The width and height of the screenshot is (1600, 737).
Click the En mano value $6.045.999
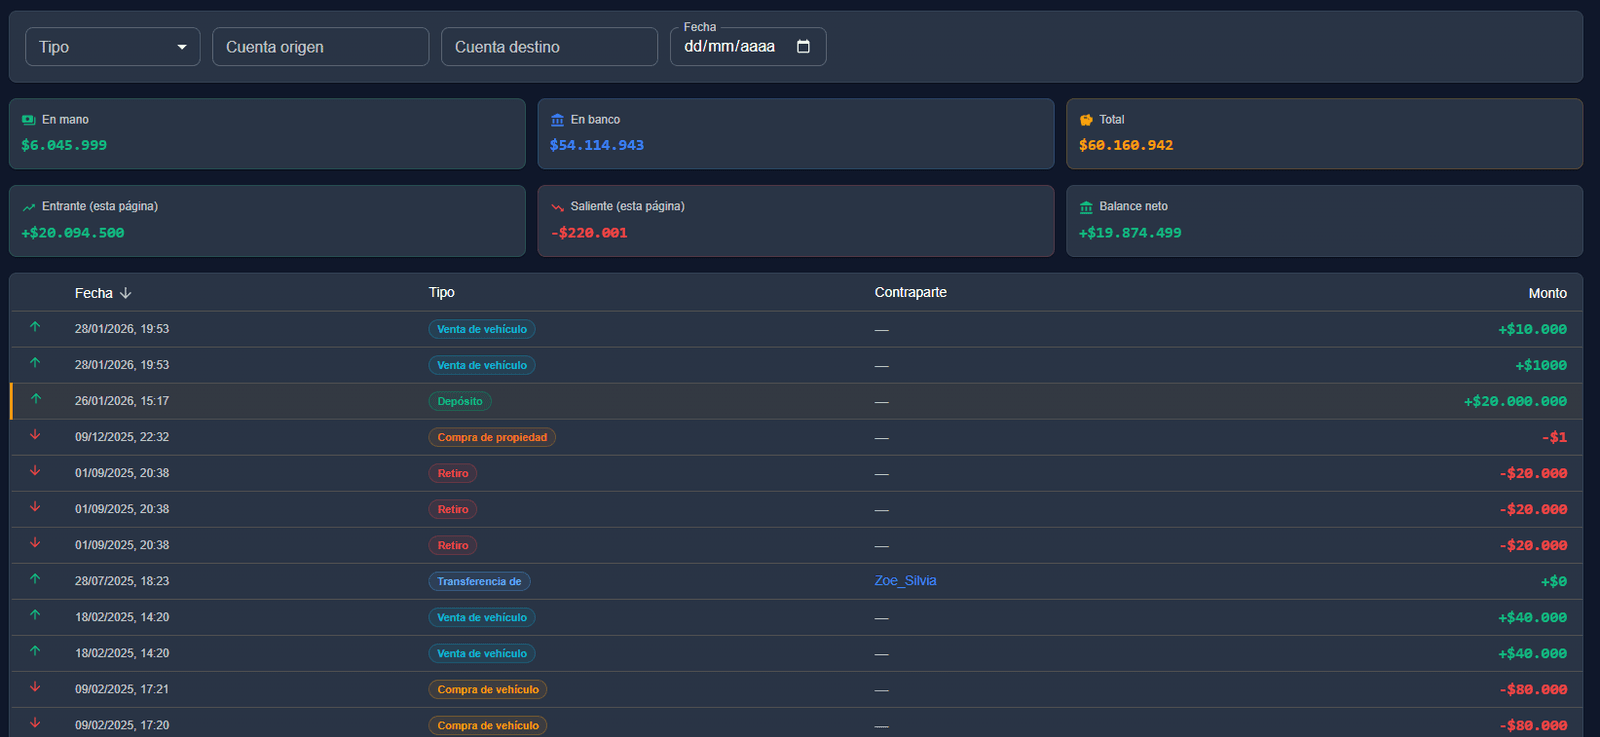[64, 145]
